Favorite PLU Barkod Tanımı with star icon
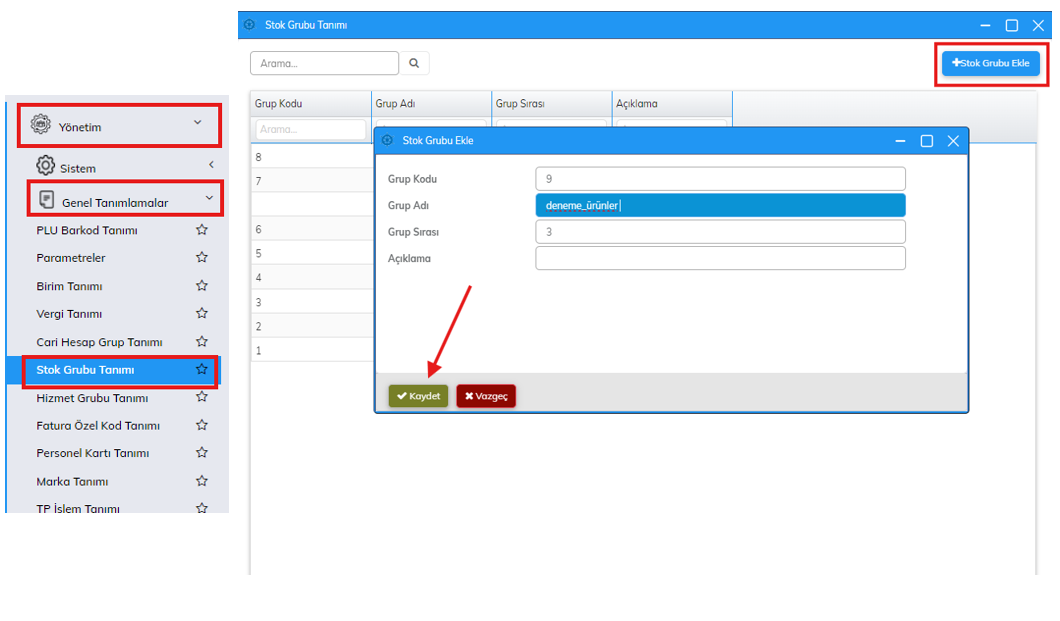 coord(202,230)
